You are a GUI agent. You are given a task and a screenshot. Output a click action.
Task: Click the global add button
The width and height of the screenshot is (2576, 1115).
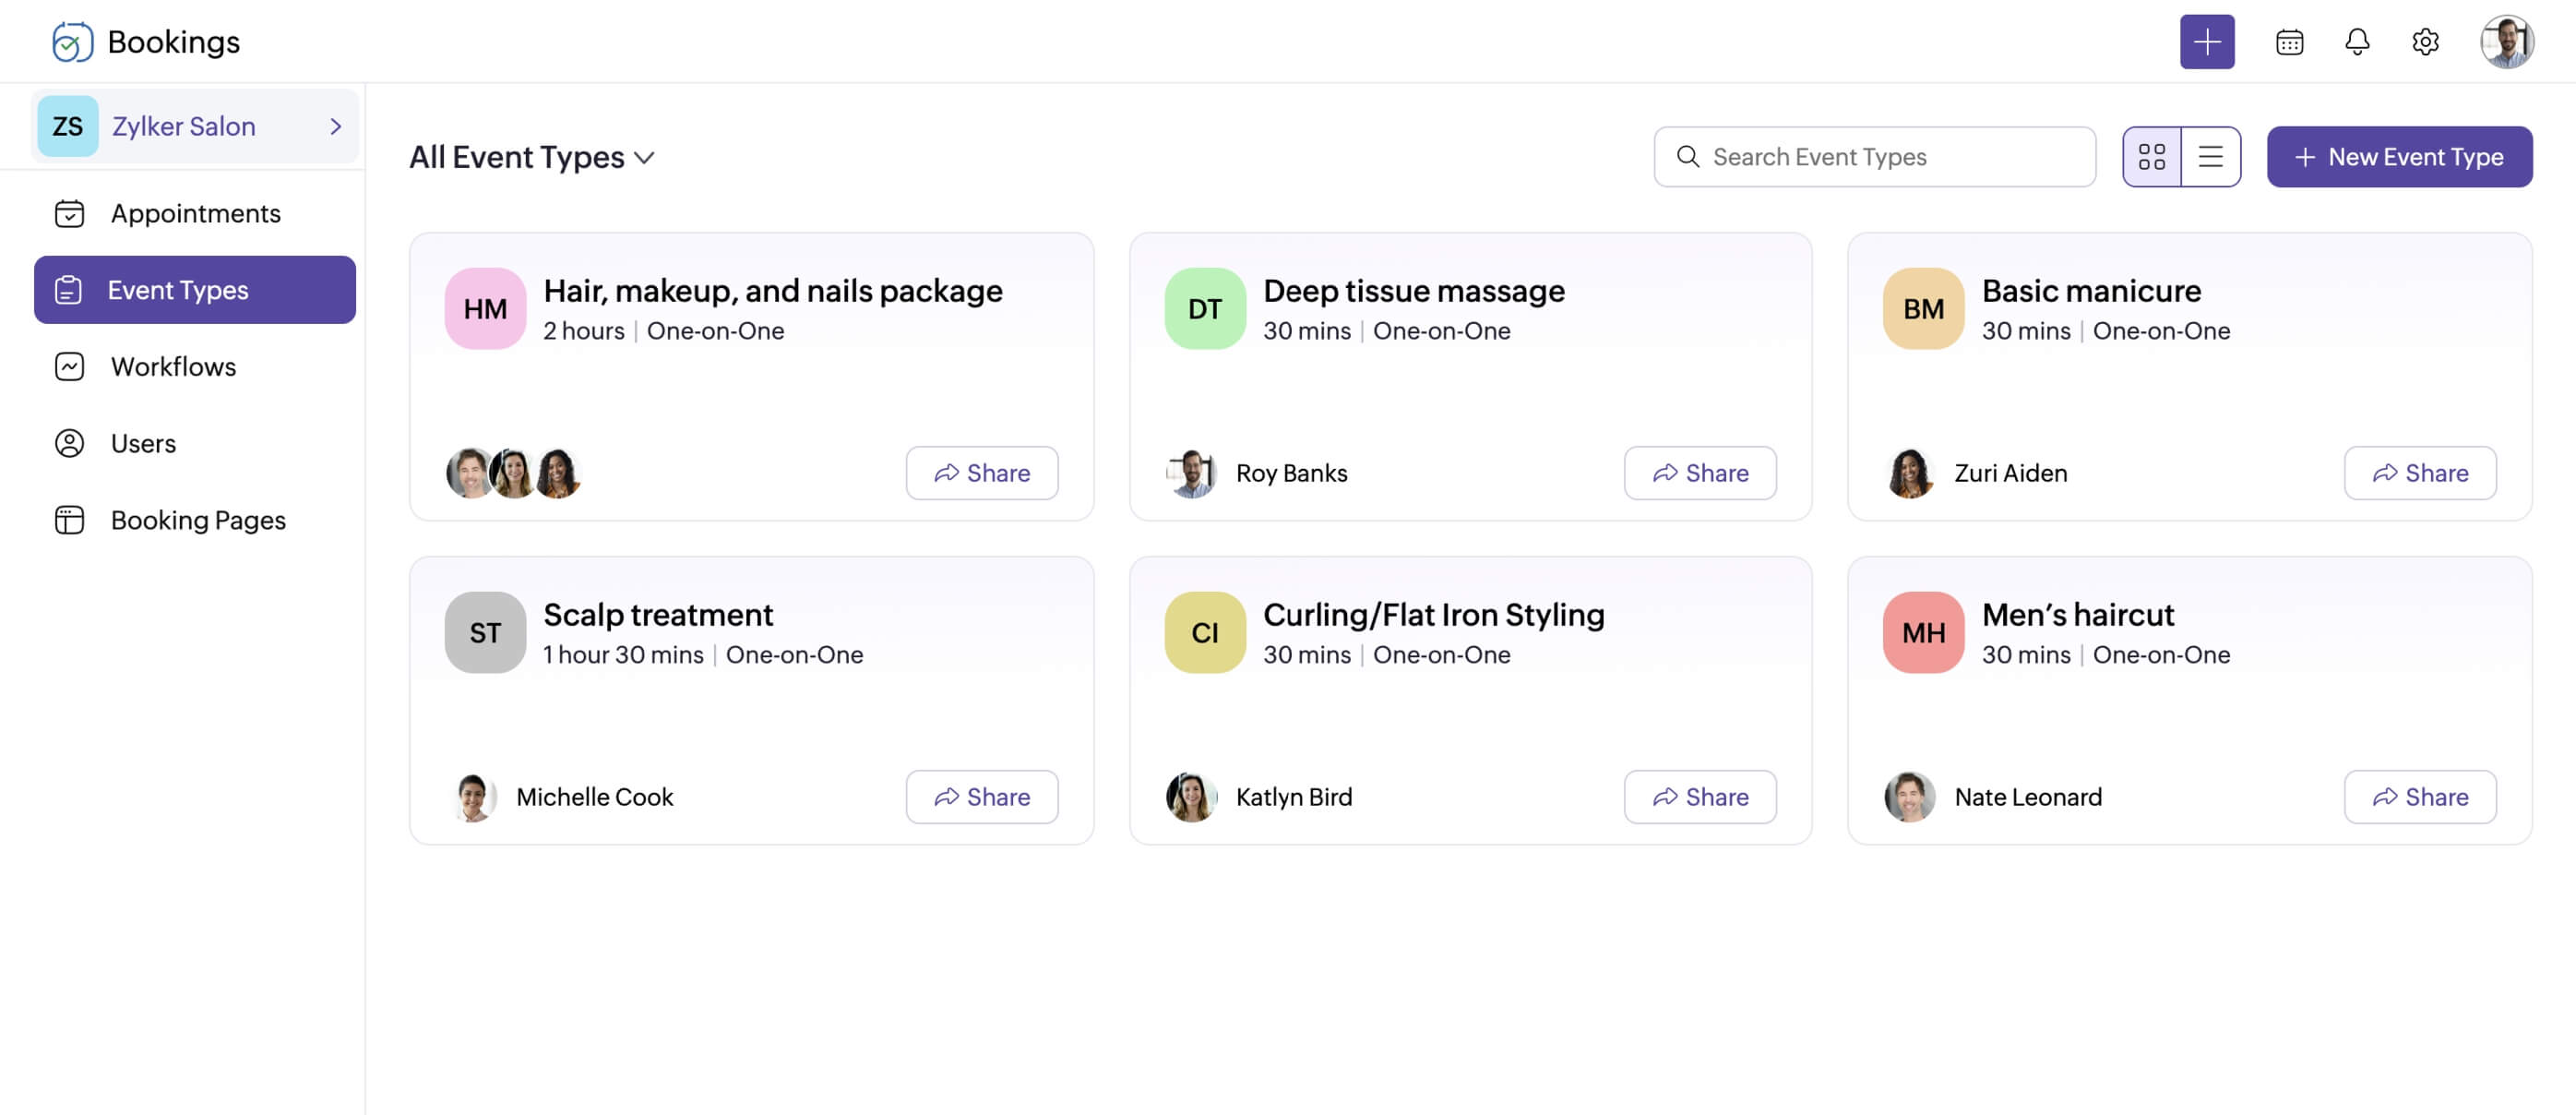(2208, 42)
